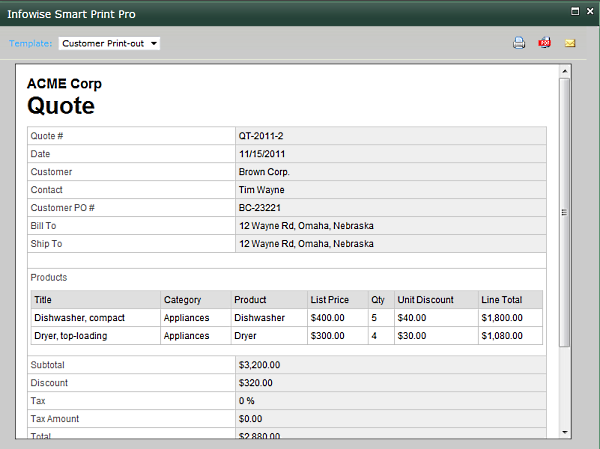
Task: Click the List Price column header
Action: click(x=330, y=300)
